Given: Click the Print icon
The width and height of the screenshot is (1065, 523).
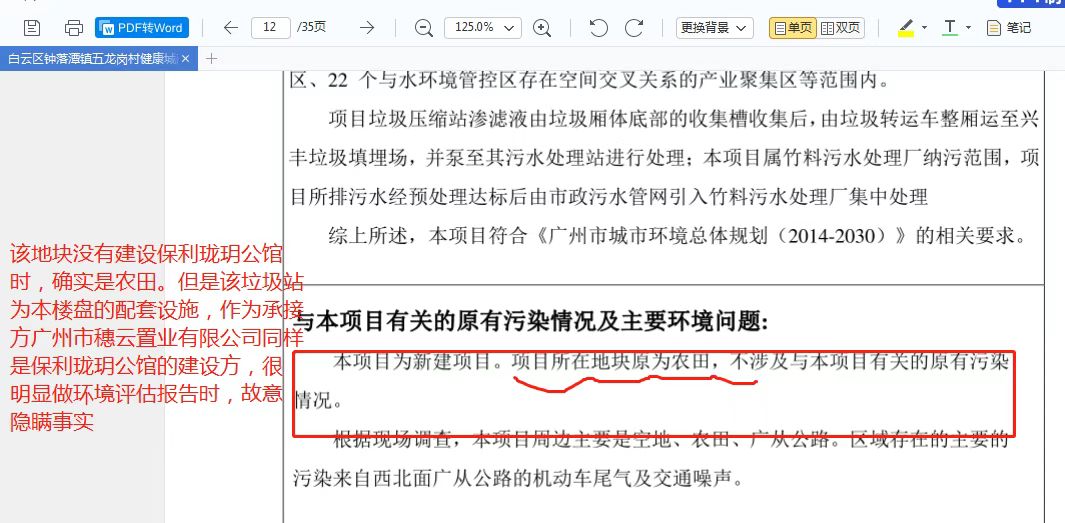Looking at the screenshot, I should point(73,28).
